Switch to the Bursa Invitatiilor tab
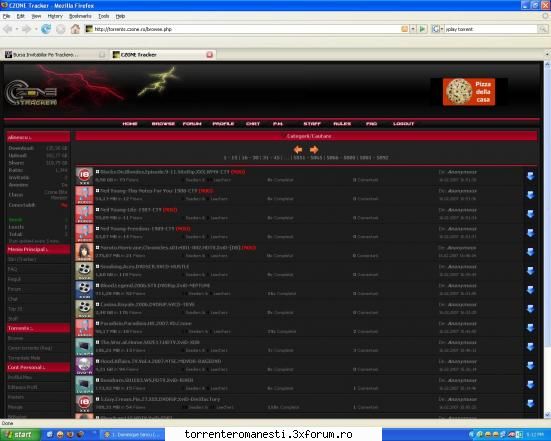551x441 pixels. point(54,54)
